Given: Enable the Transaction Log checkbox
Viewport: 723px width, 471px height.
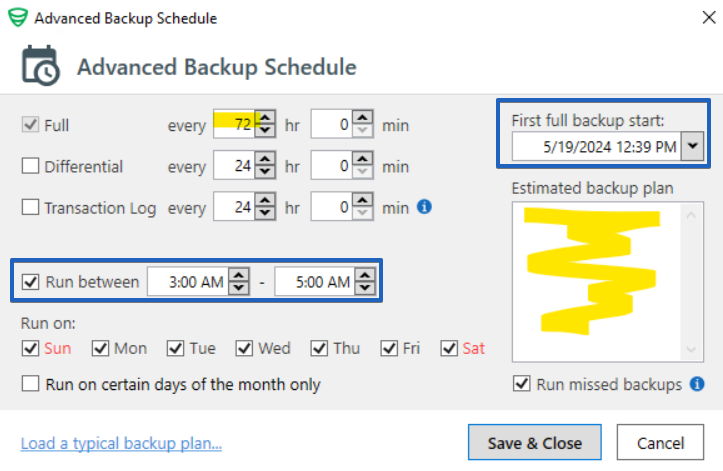Looking at the screenshot, I should pos(30,207).
